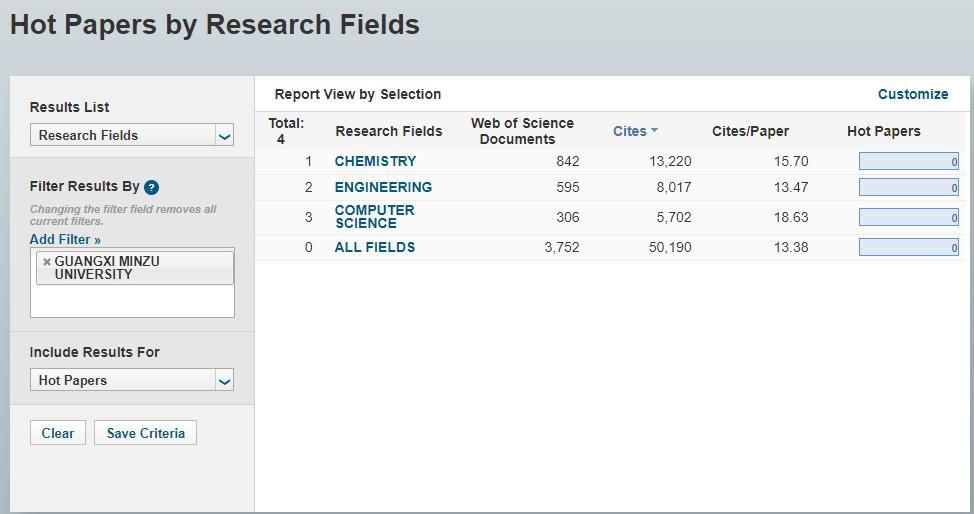Click inside the filter input box
This screenshot has height=514, width=974.
coord(132,301)
